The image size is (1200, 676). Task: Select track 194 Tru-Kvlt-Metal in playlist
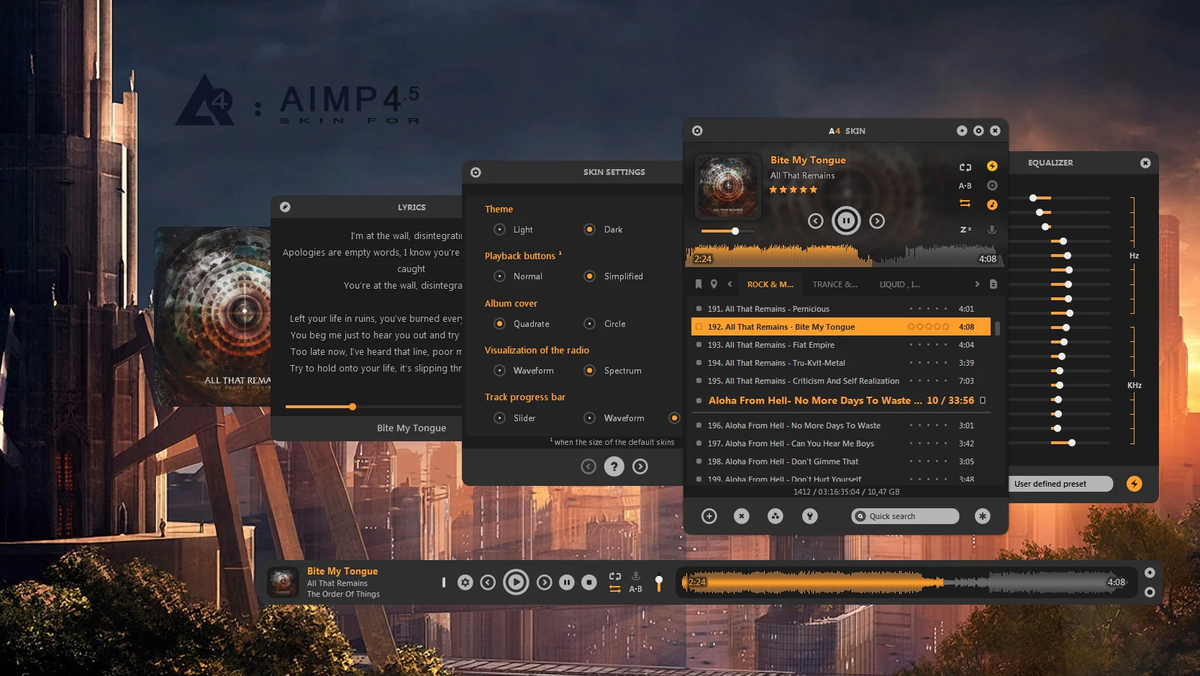(x=842, y=363)
